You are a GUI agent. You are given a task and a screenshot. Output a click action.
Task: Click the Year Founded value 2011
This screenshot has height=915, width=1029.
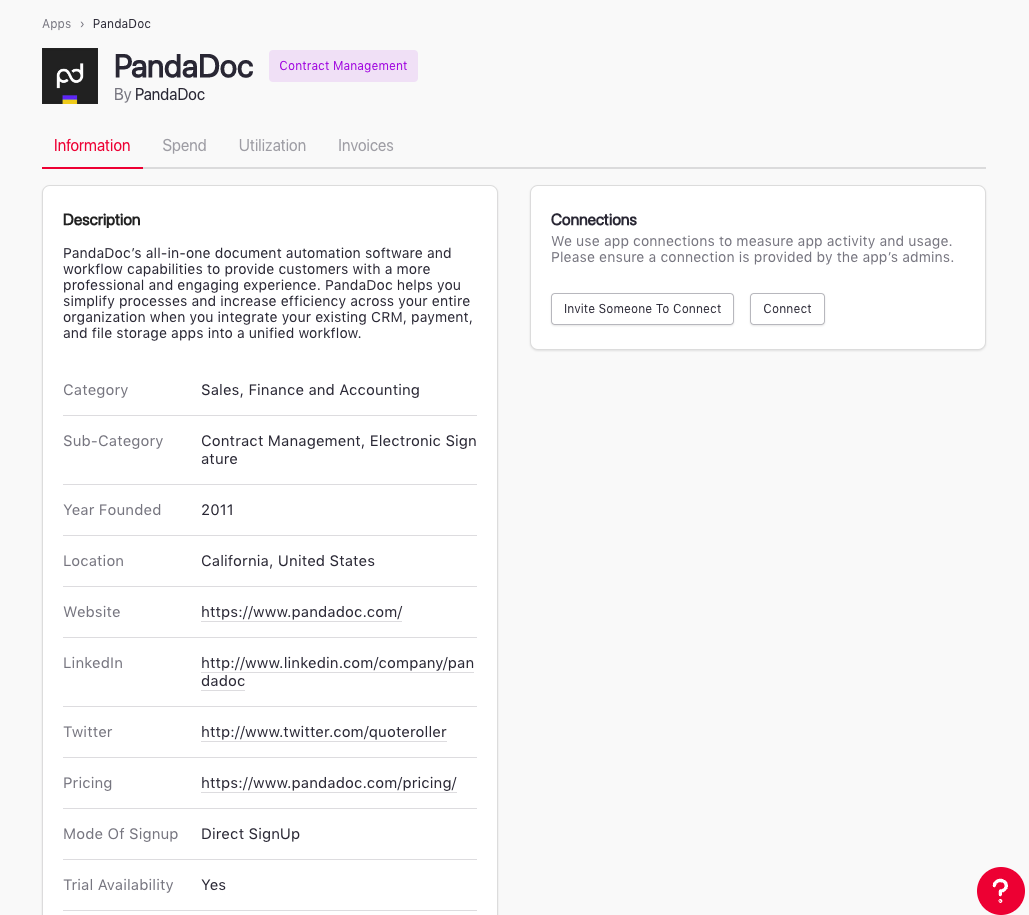click(217, 510)
